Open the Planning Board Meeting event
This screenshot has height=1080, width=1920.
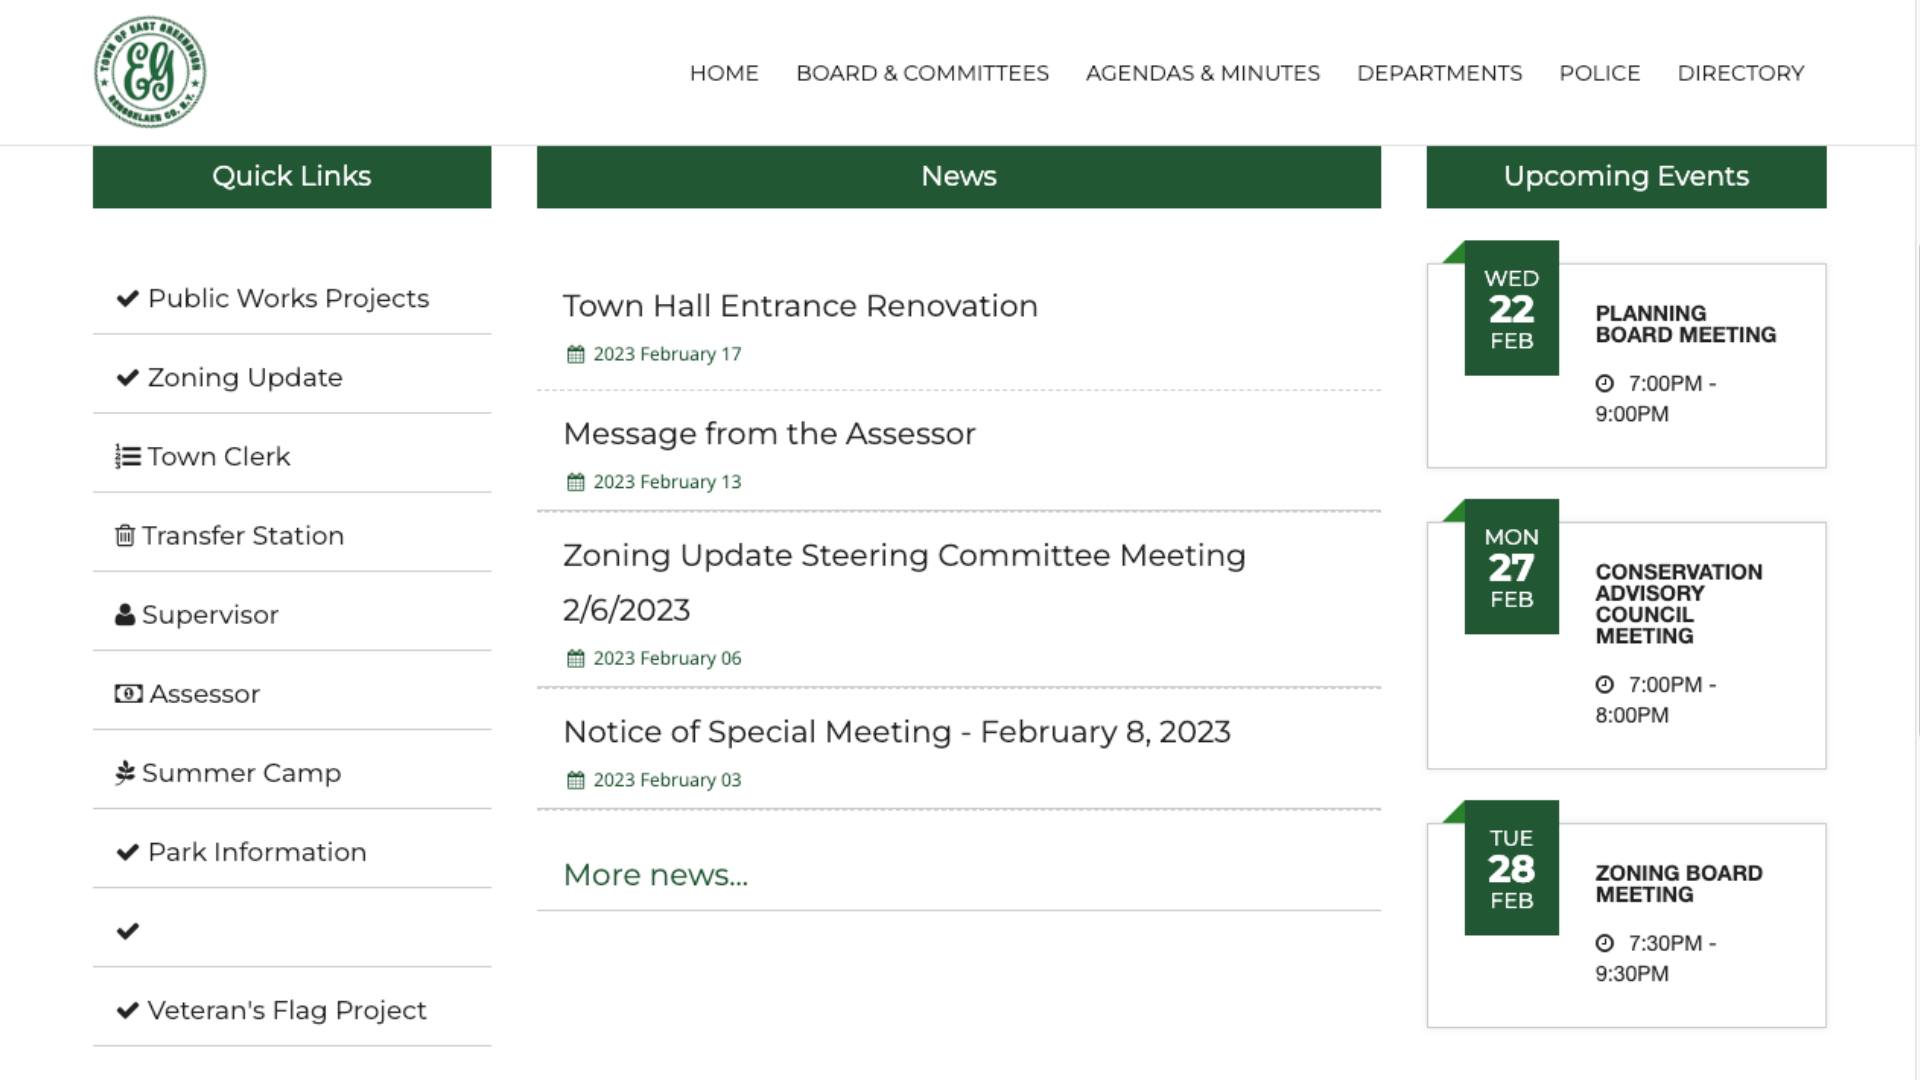pos(1685,324)
